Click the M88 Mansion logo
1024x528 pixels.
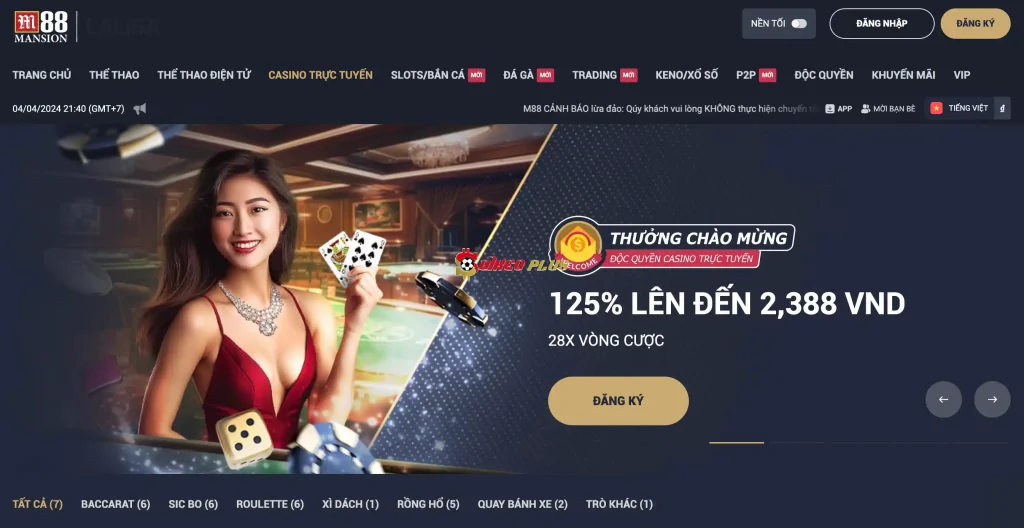pos(40,27)
